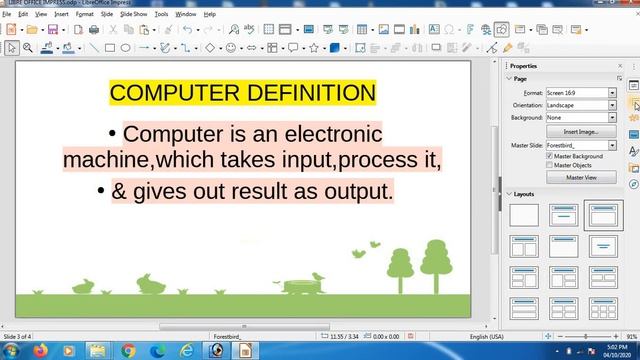Toggle the 3D Objects cube icon
The width and height of the screenshot is (640, 360).
pyautogui.click(x=335, y=48)
